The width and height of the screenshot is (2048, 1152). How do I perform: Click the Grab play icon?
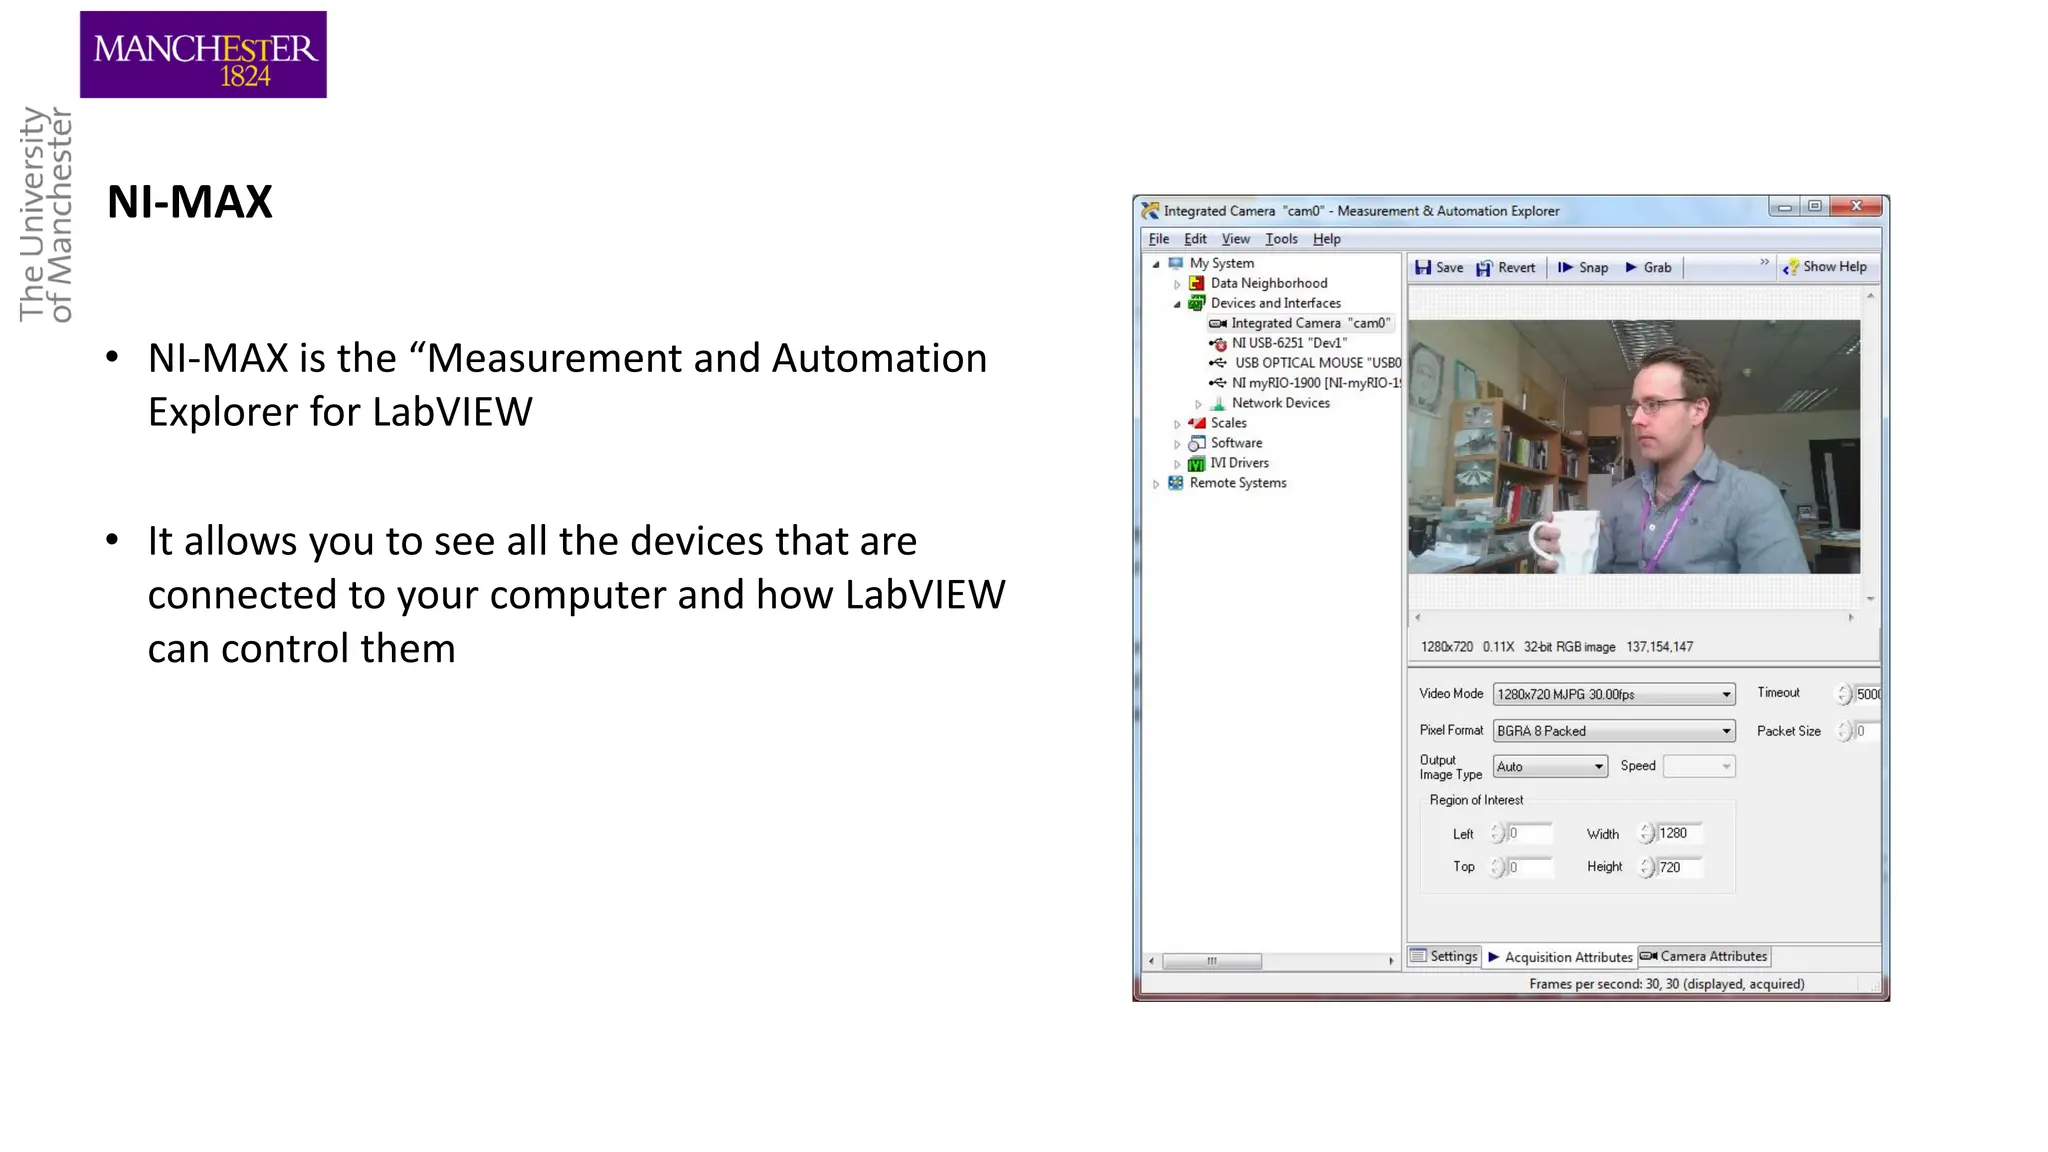[x=1631, y=267]
